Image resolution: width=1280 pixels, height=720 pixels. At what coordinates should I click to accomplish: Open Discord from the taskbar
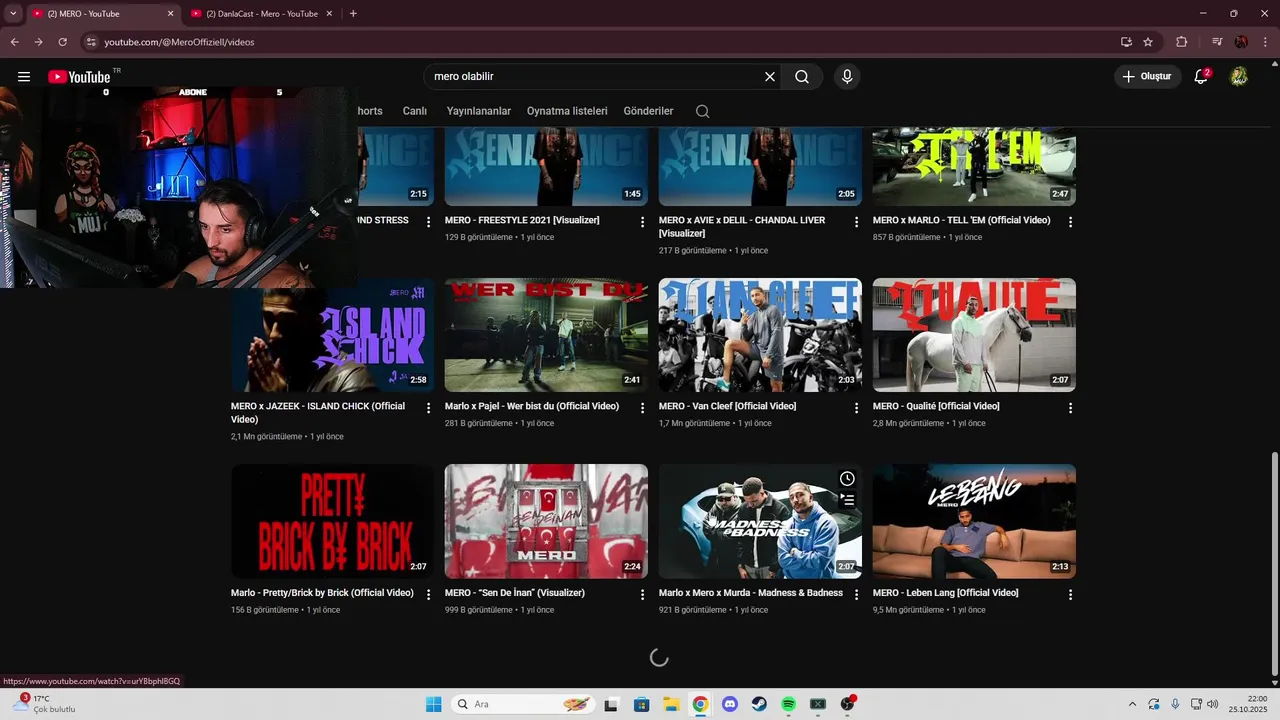click(x=729, y=704)
